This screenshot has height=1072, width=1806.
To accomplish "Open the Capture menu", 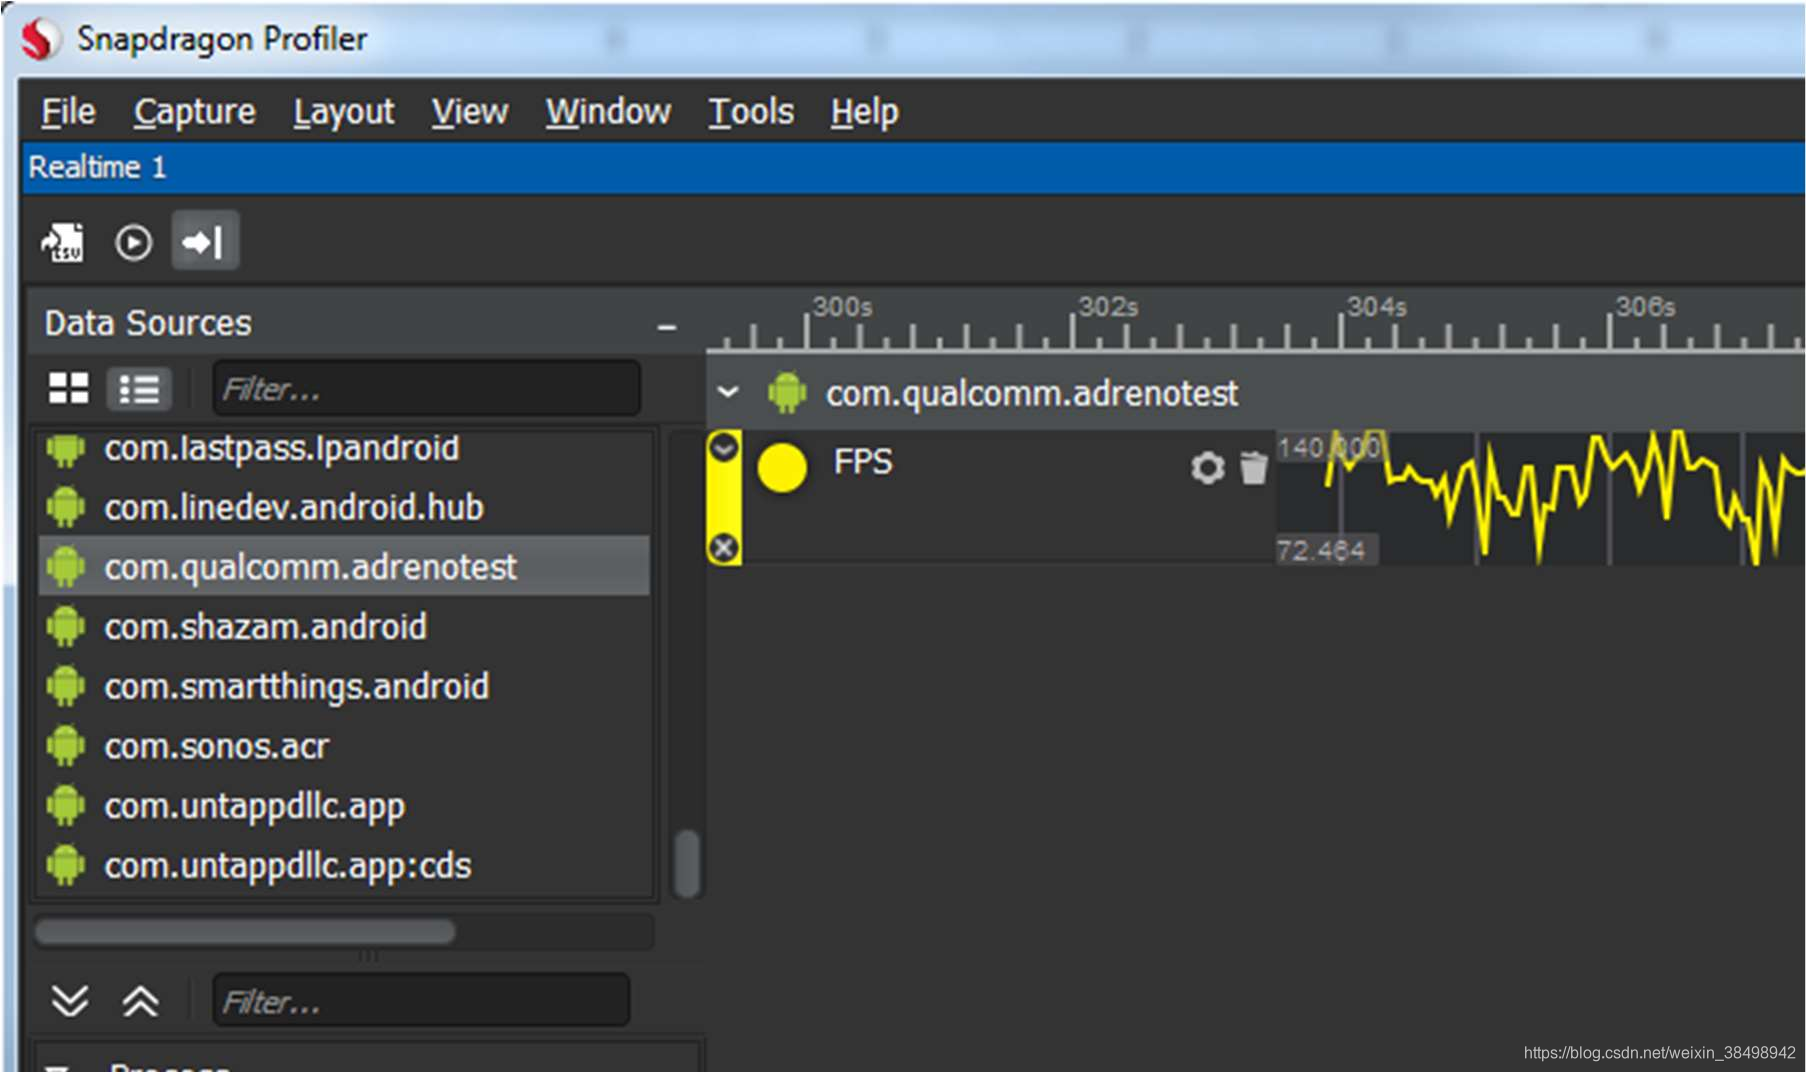I will pos(195,112).
